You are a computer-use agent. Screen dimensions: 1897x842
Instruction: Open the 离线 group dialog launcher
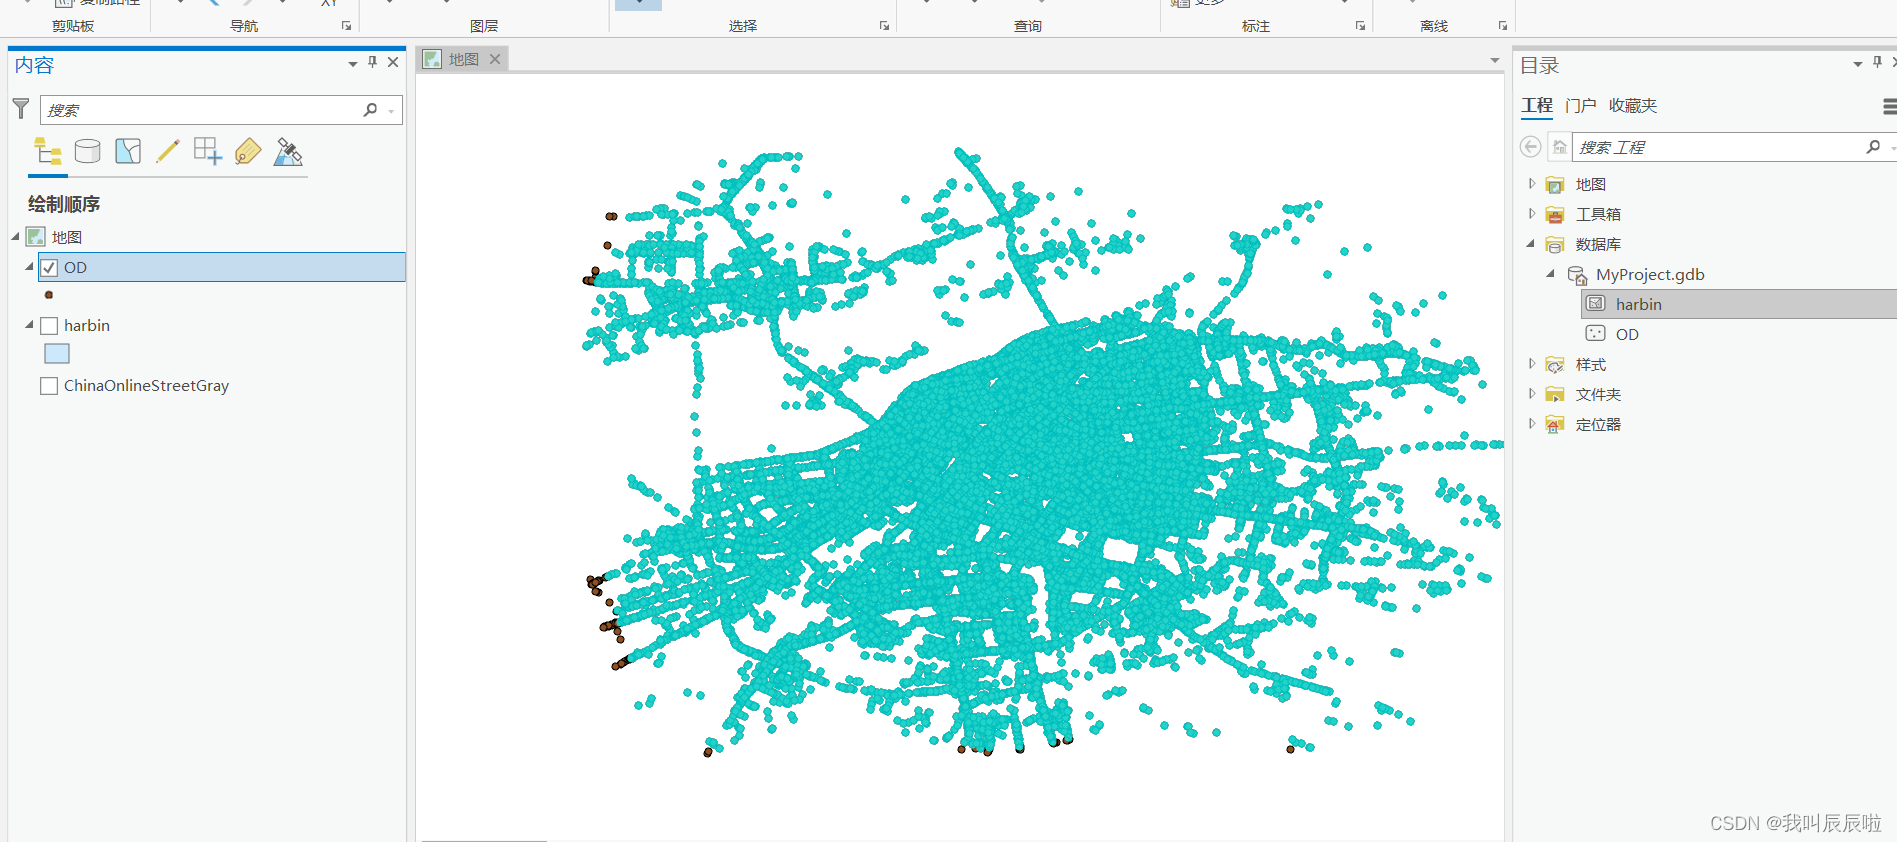(x=1502, y=26)
